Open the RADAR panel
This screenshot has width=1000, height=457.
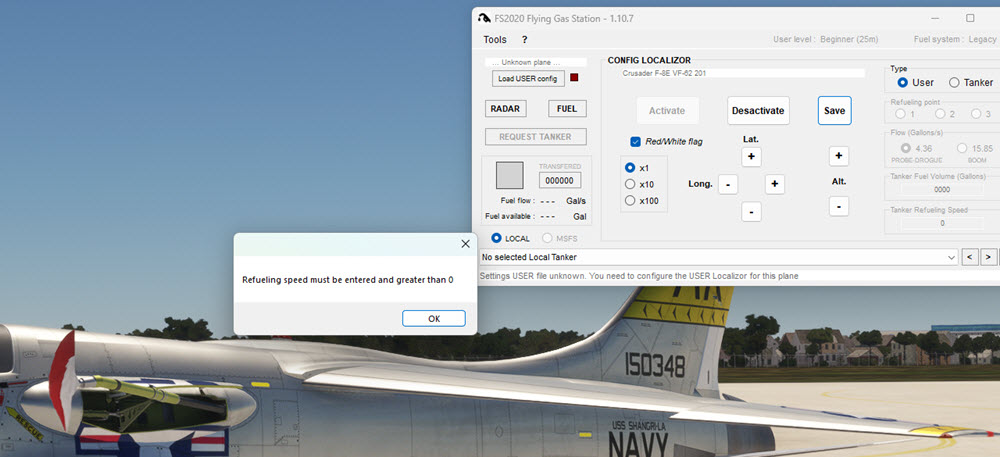click(505, 109)
